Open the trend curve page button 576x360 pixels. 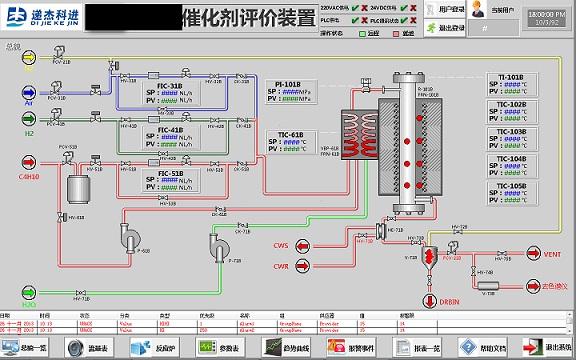286,347
